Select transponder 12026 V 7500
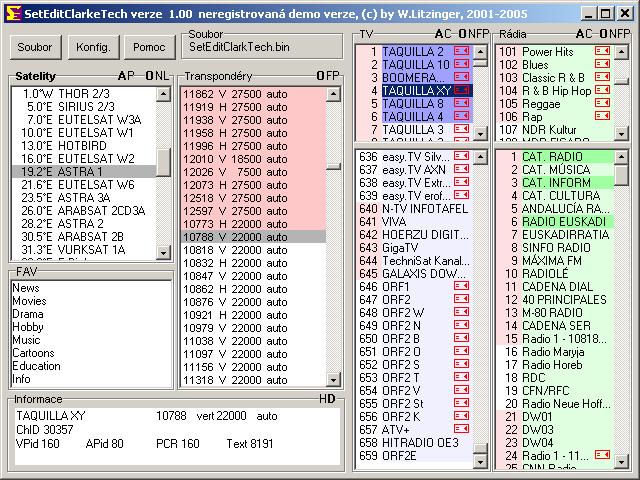 coord(253,172)
